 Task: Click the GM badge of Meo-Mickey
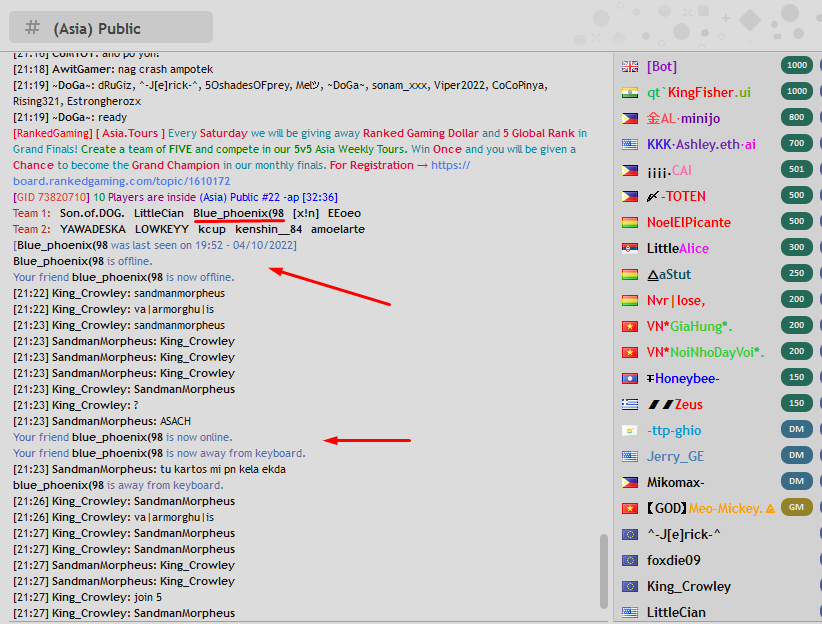[796, 507]
